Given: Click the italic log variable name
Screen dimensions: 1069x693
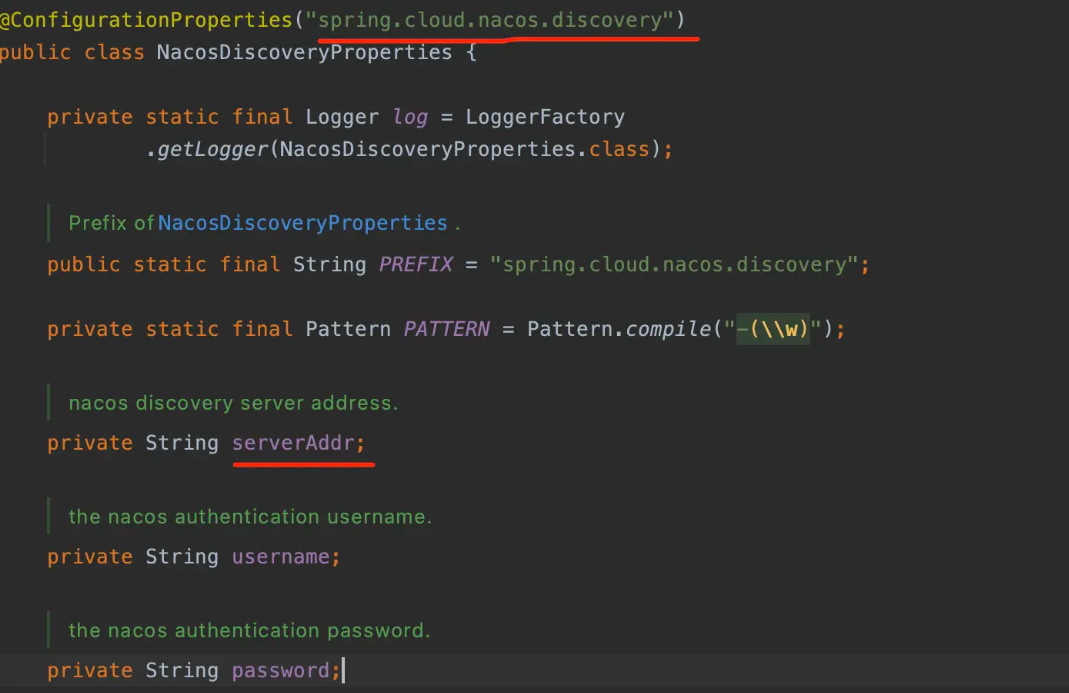Looking at the screenshot, I should 410,117.
